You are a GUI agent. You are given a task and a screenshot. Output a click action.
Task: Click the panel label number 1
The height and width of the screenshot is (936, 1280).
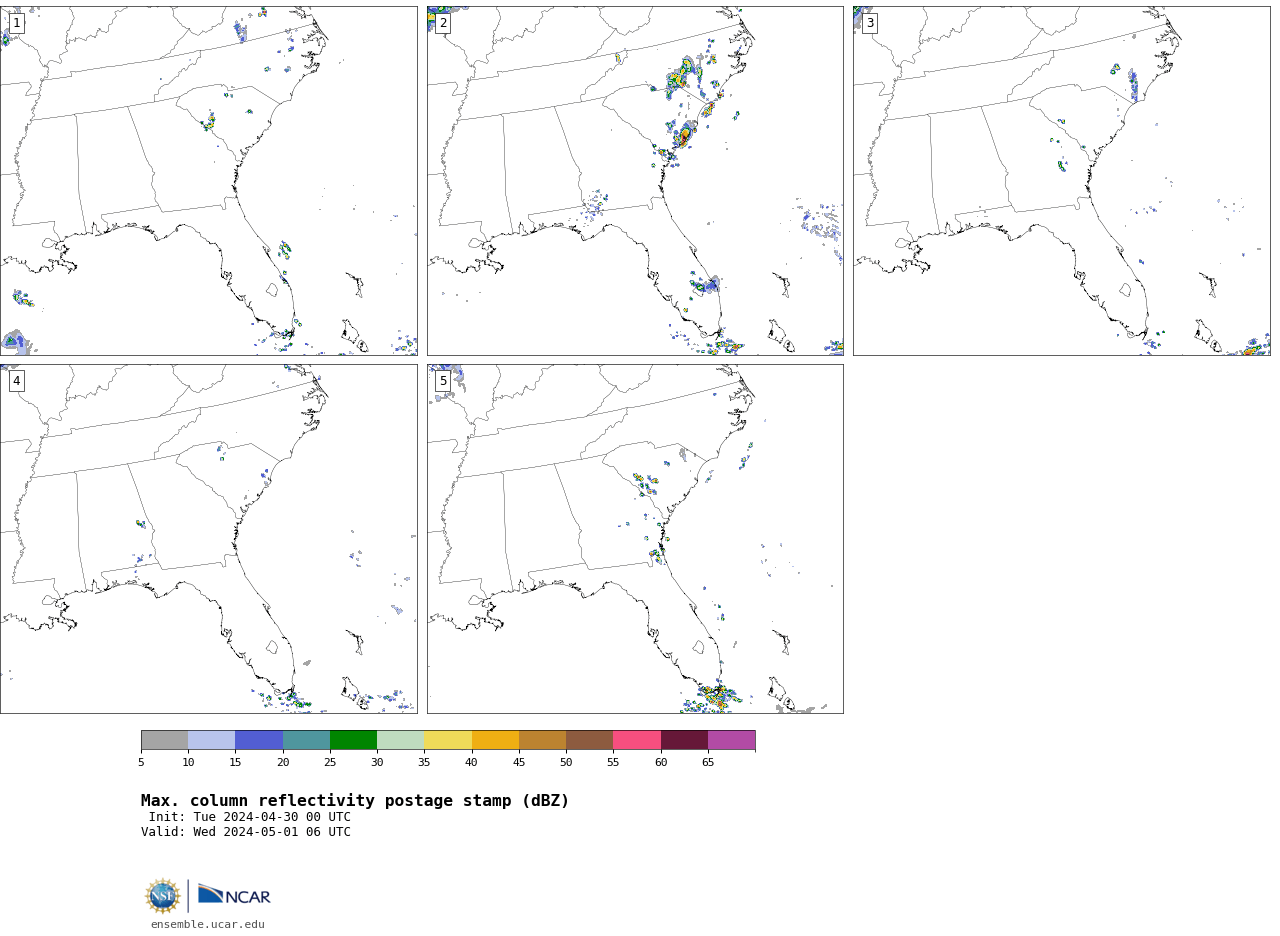click(x=16, y=23)
